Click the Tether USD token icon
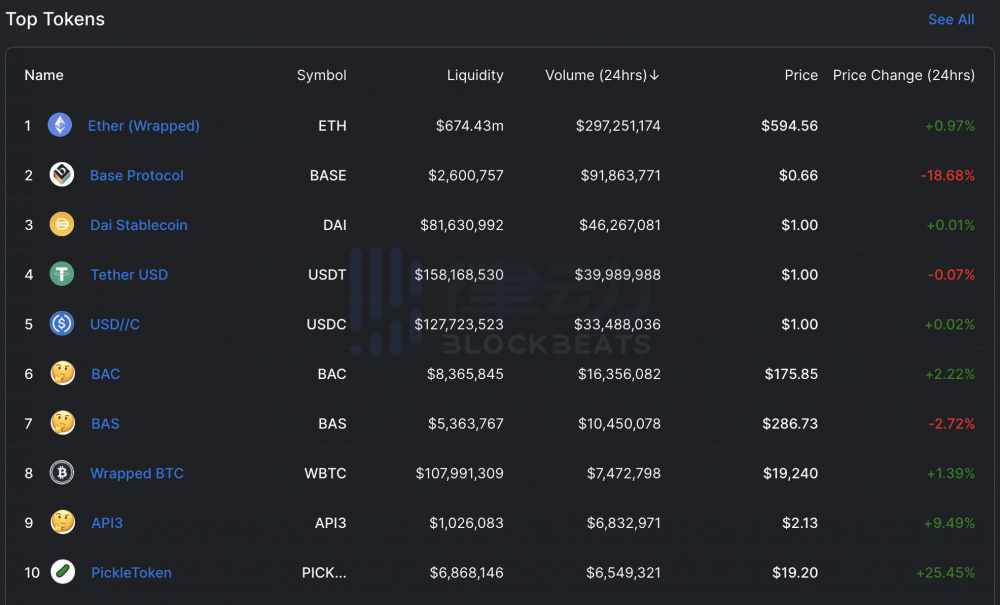 [62, 274]
